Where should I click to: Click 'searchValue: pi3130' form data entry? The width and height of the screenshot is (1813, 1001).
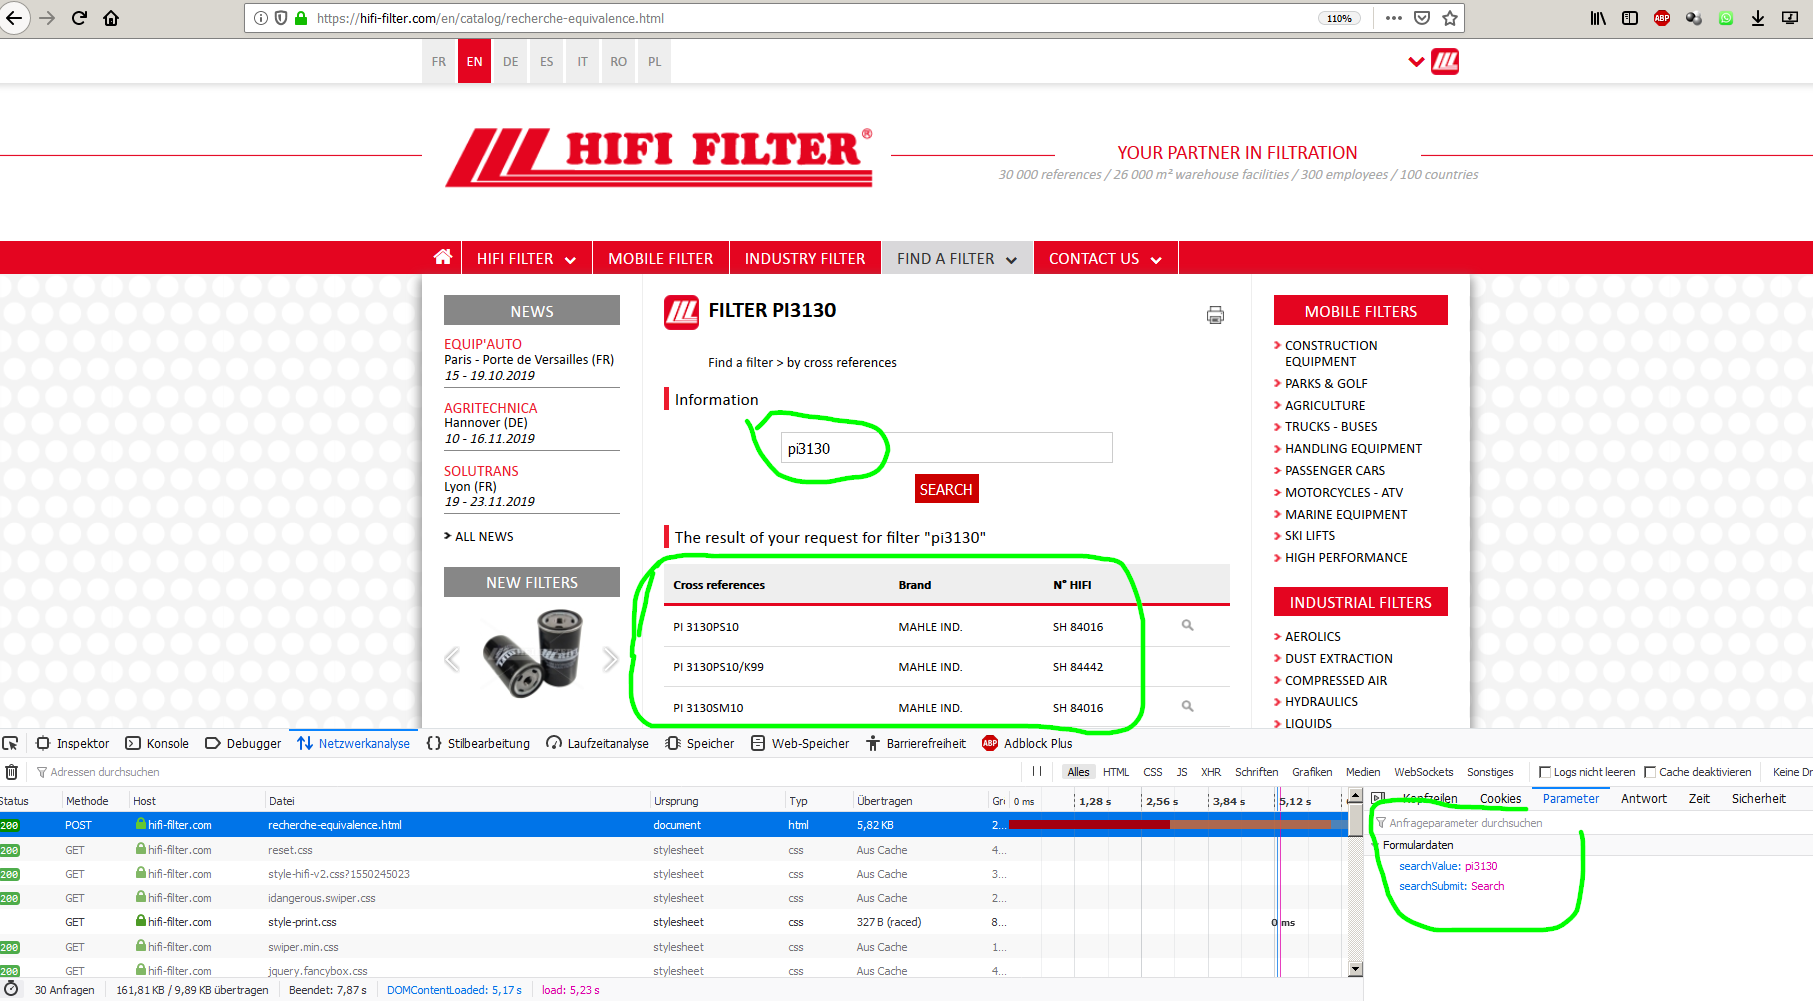(x=1448, y=866)
